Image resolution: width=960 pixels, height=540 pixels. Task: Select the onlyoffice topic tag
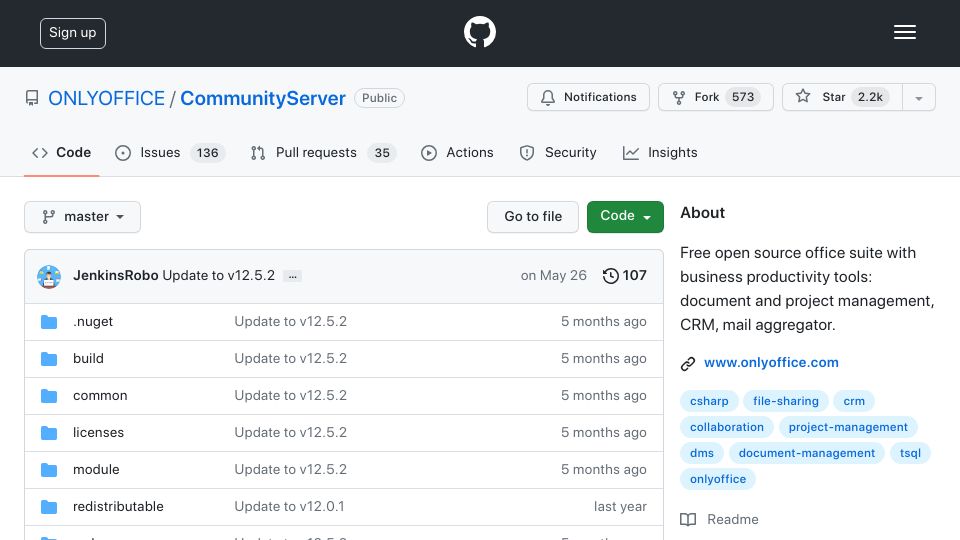point(718,479)
